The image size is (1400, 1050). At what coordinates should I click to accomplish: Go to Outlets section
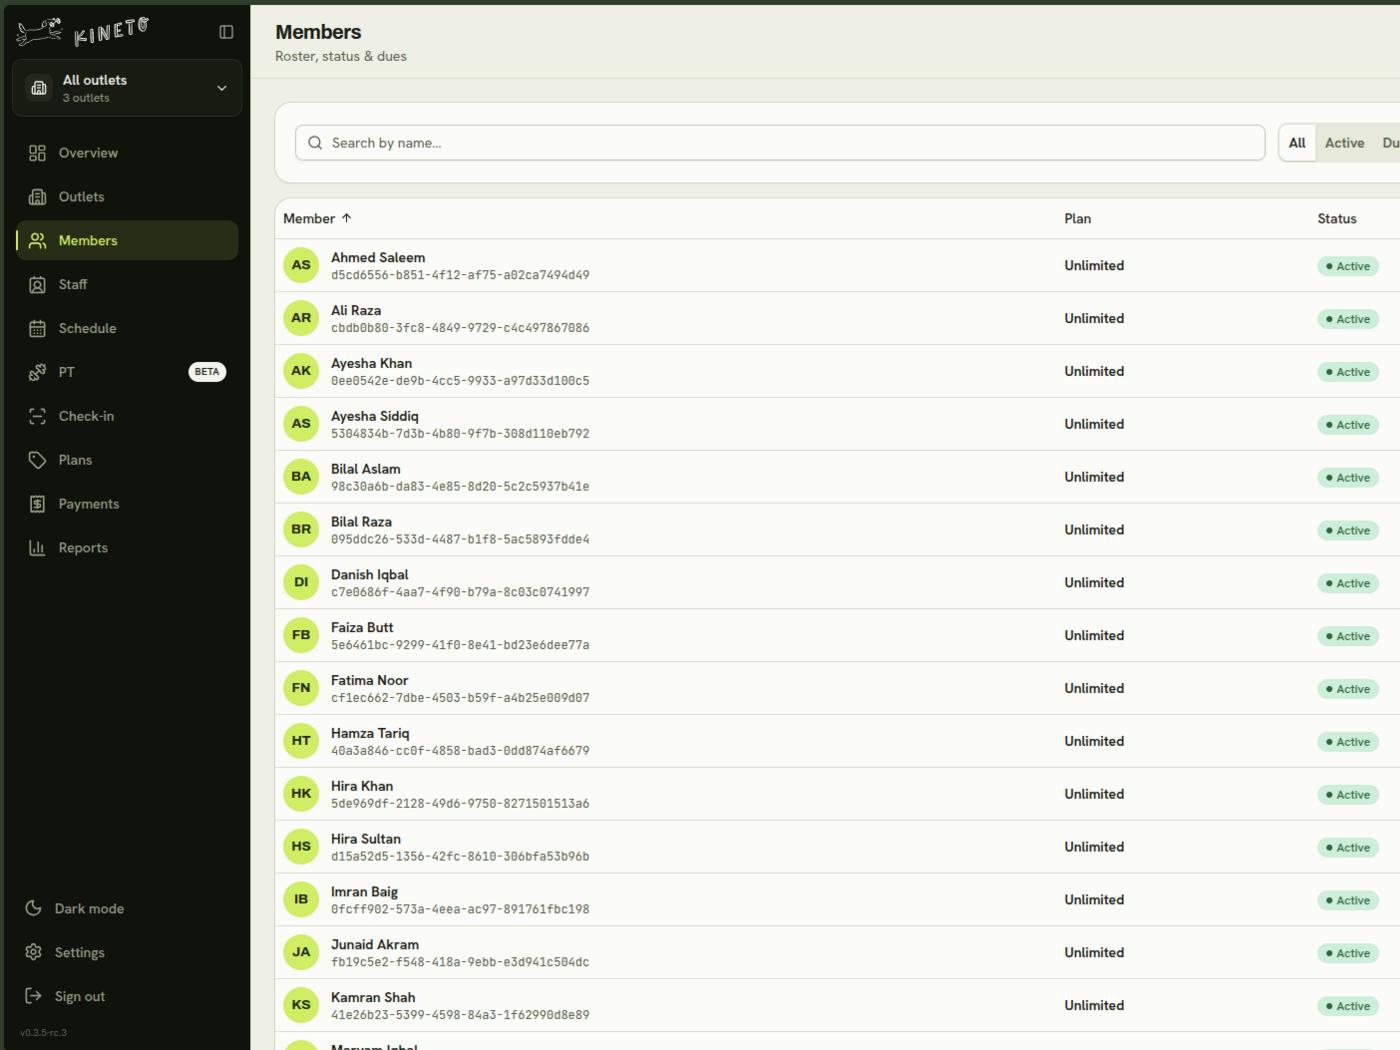(127, 197)
